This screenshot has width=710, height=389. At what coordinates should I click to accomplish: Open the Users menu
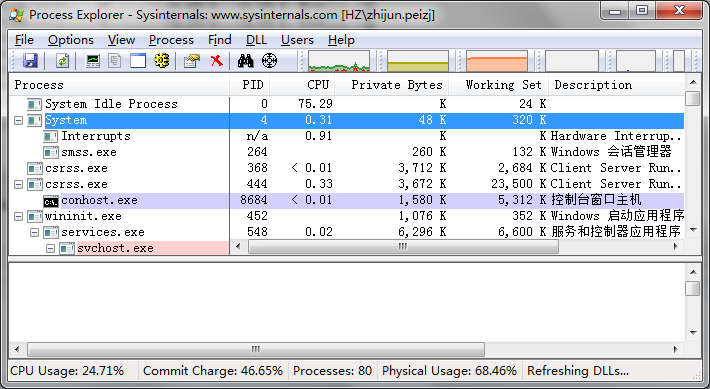coord(297,40)
